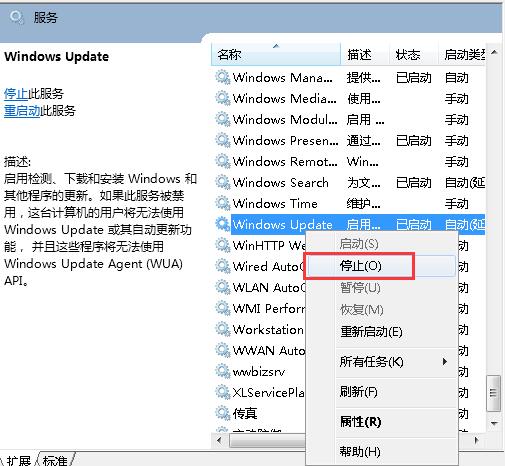Select the 传真 service name

pyautogui.click(x=245, y=413)
